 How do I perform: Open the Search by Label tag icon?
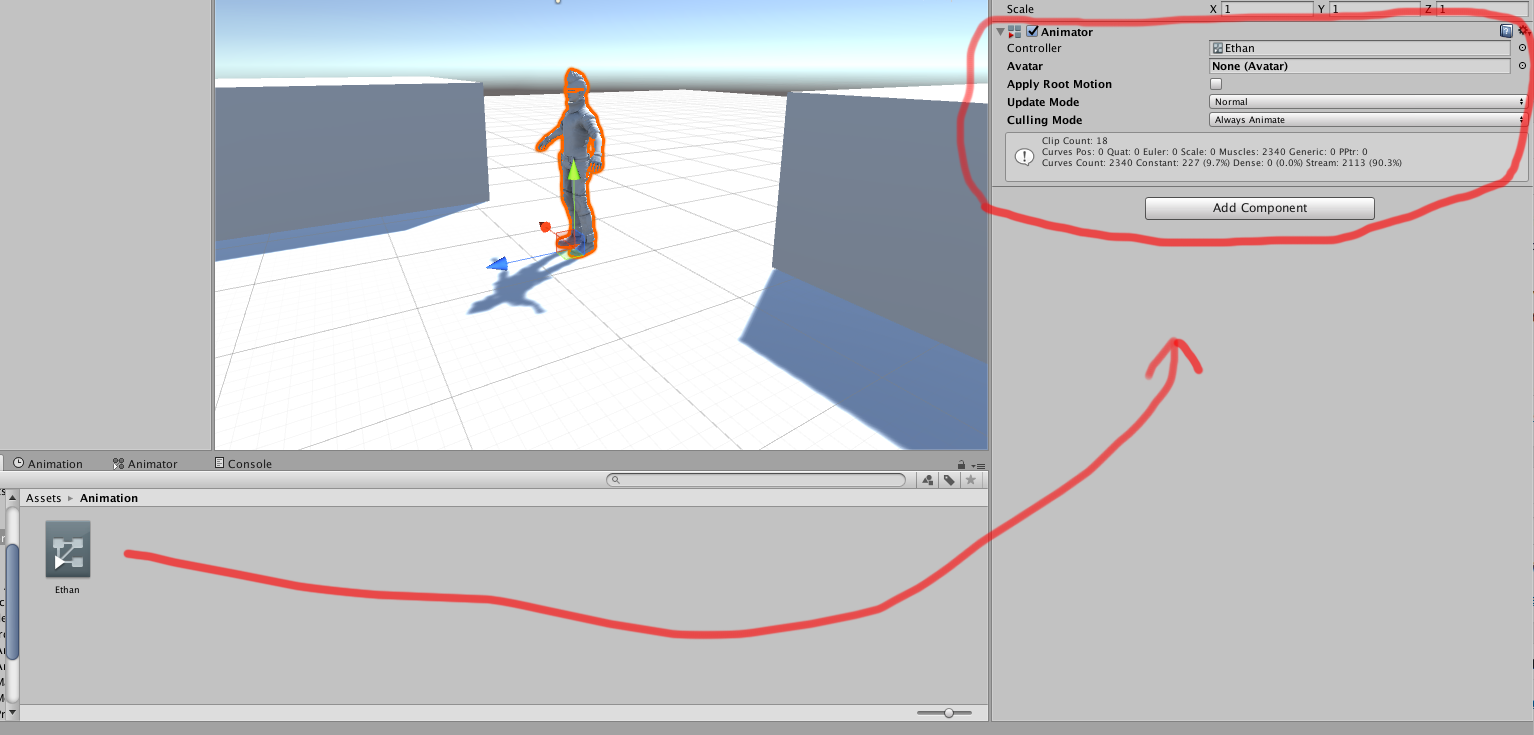pos(949,480)
